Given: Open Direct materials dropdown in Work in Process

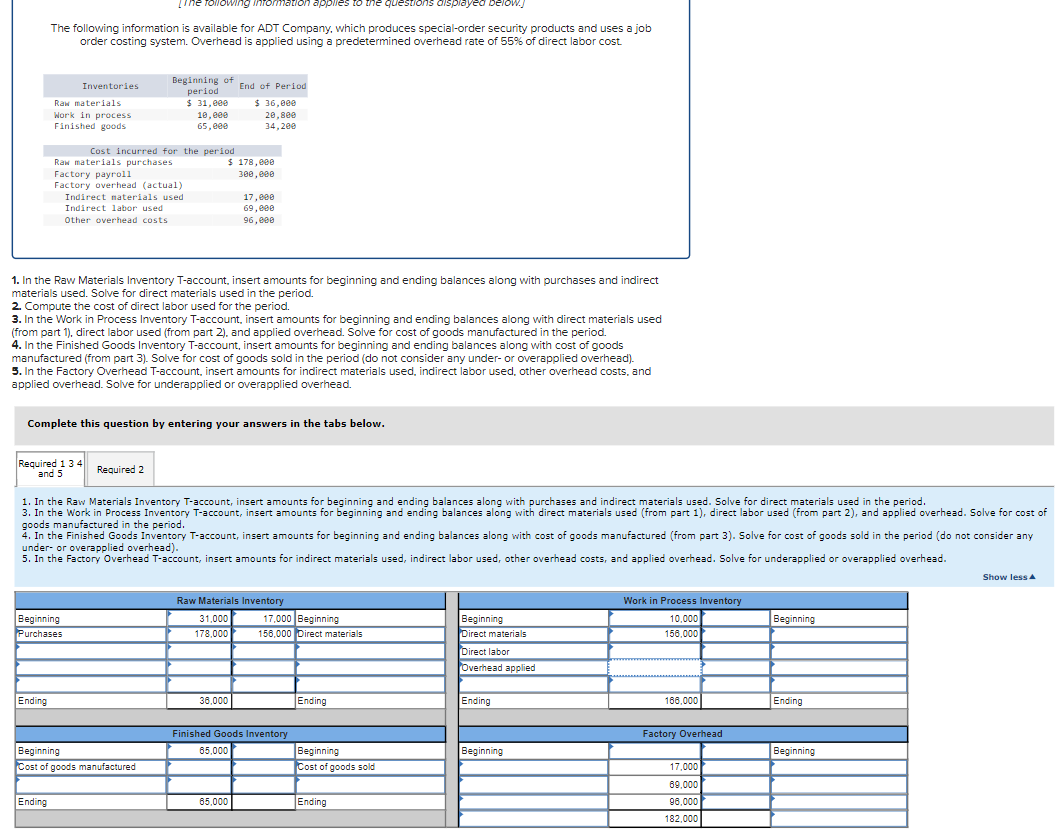Looking at the screenshot, I should pos(534,634).
